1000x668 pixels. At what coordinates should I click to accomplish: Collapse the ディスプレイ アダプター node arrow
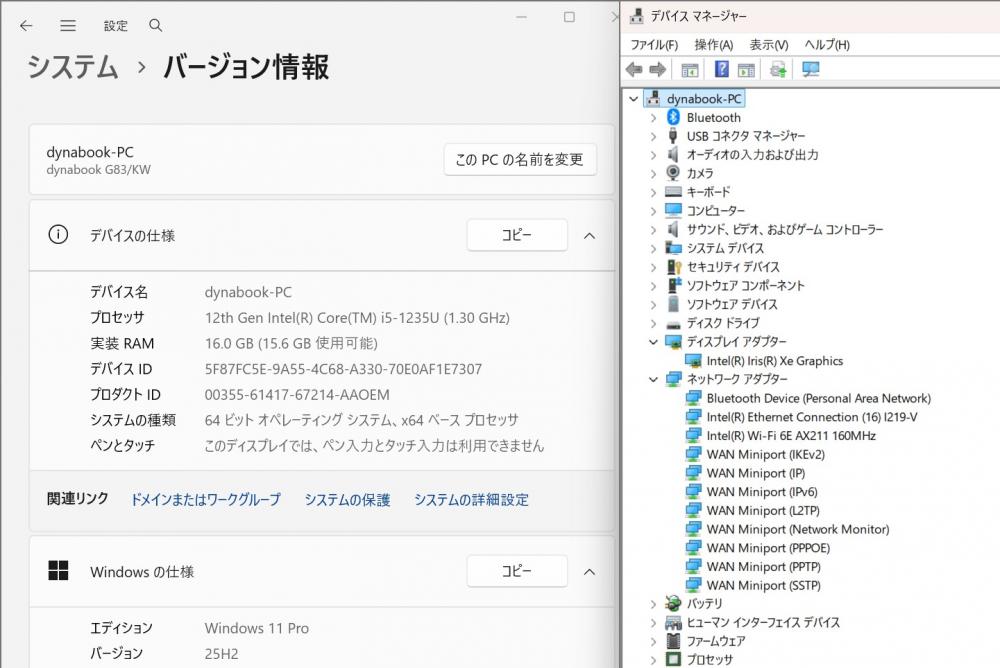[653, 342]
